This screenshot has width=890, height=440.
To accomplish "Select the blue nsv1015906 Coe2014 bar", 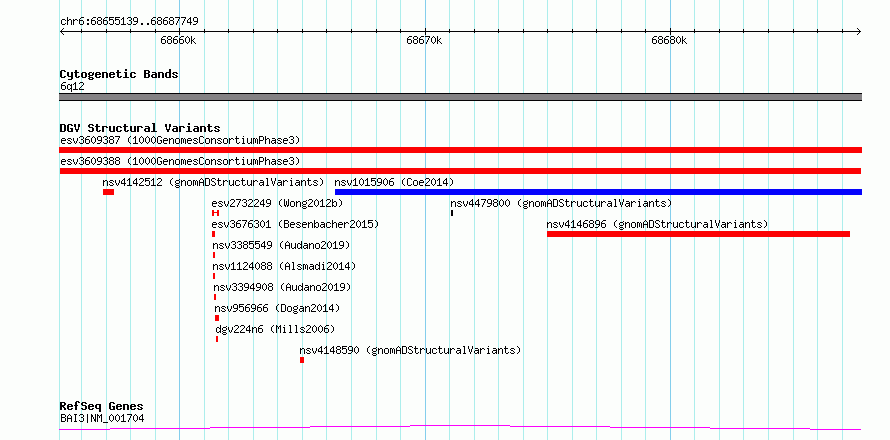I will [x=598, y=192].
